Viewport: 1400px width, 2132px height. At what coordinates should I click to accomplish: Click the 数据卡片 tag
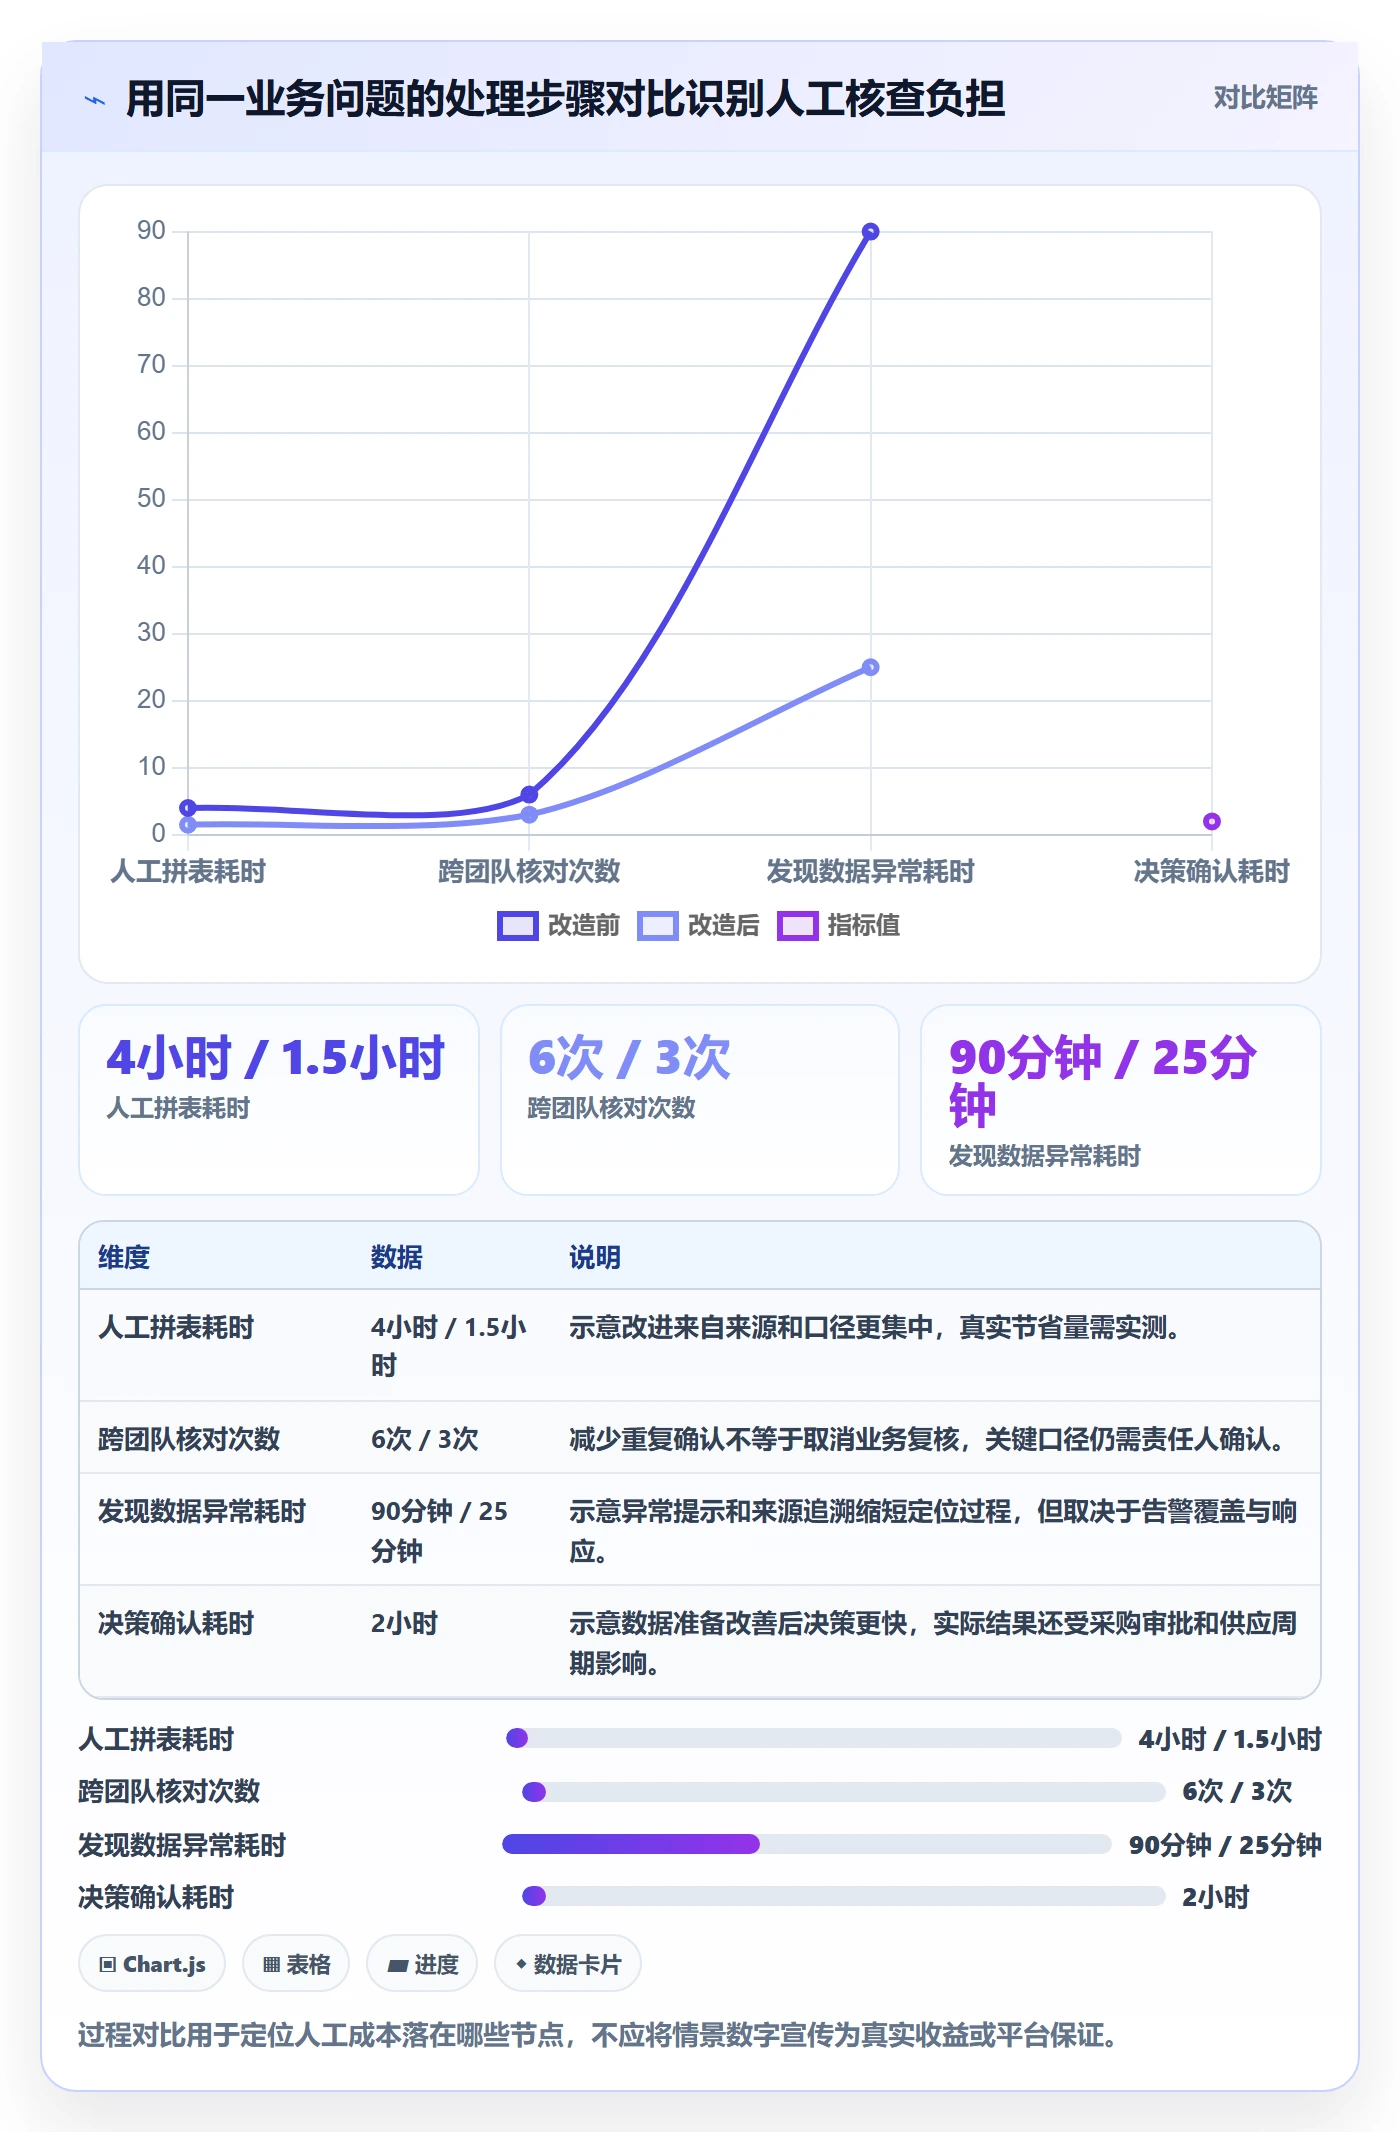[x=568, y=1963]
